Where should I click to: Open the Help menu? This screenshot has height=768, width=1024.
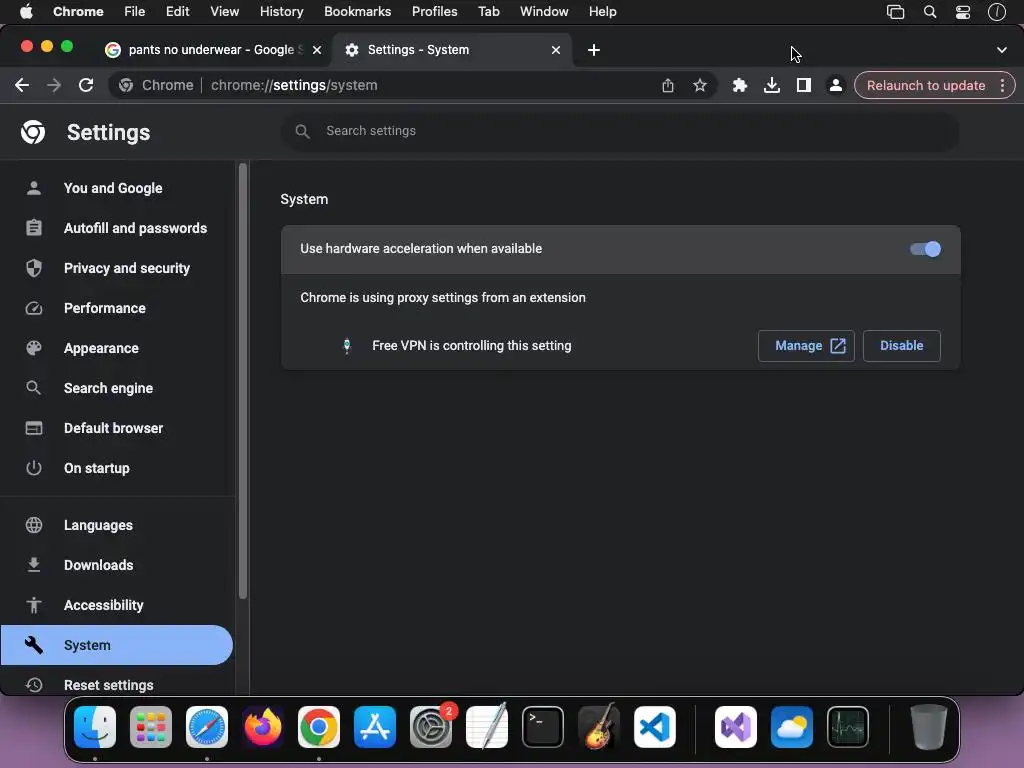(x=602, y=12)
